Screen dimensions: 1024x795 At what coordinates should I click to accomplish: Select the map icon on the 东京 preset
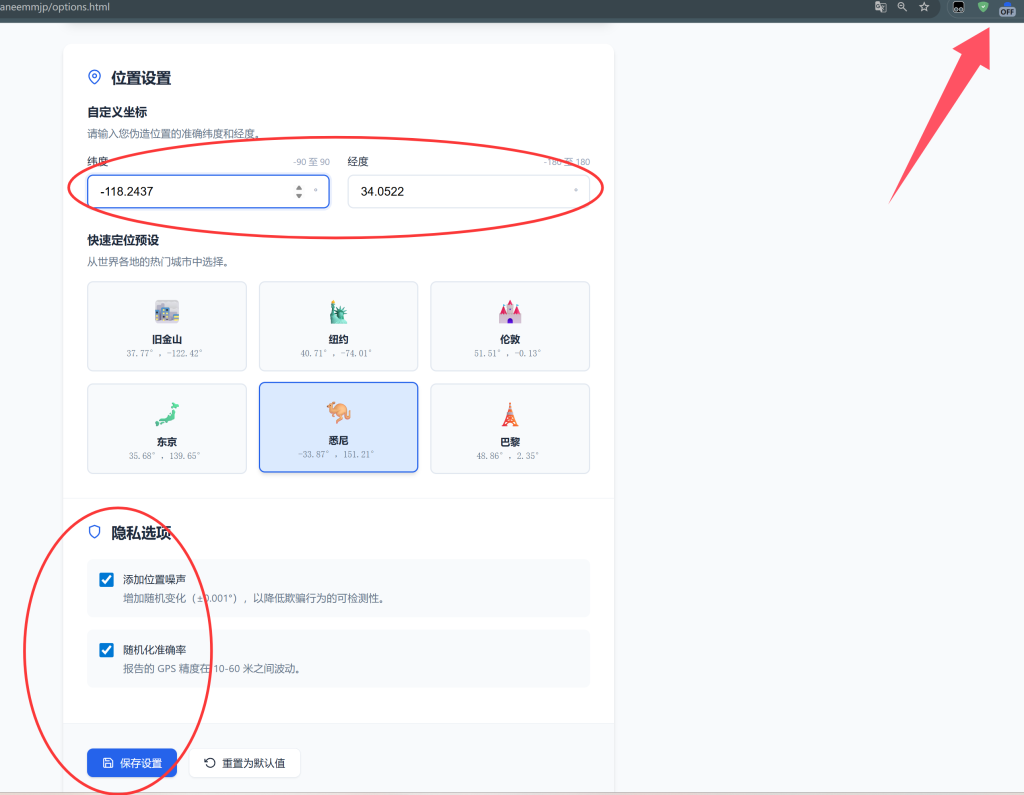click(x=166, y=412)
